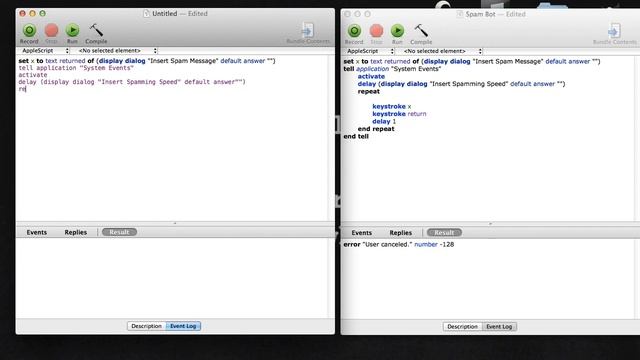Show Description pane in Spam Bot window
This screenshot has width=640, height=360.
point(462,327)
